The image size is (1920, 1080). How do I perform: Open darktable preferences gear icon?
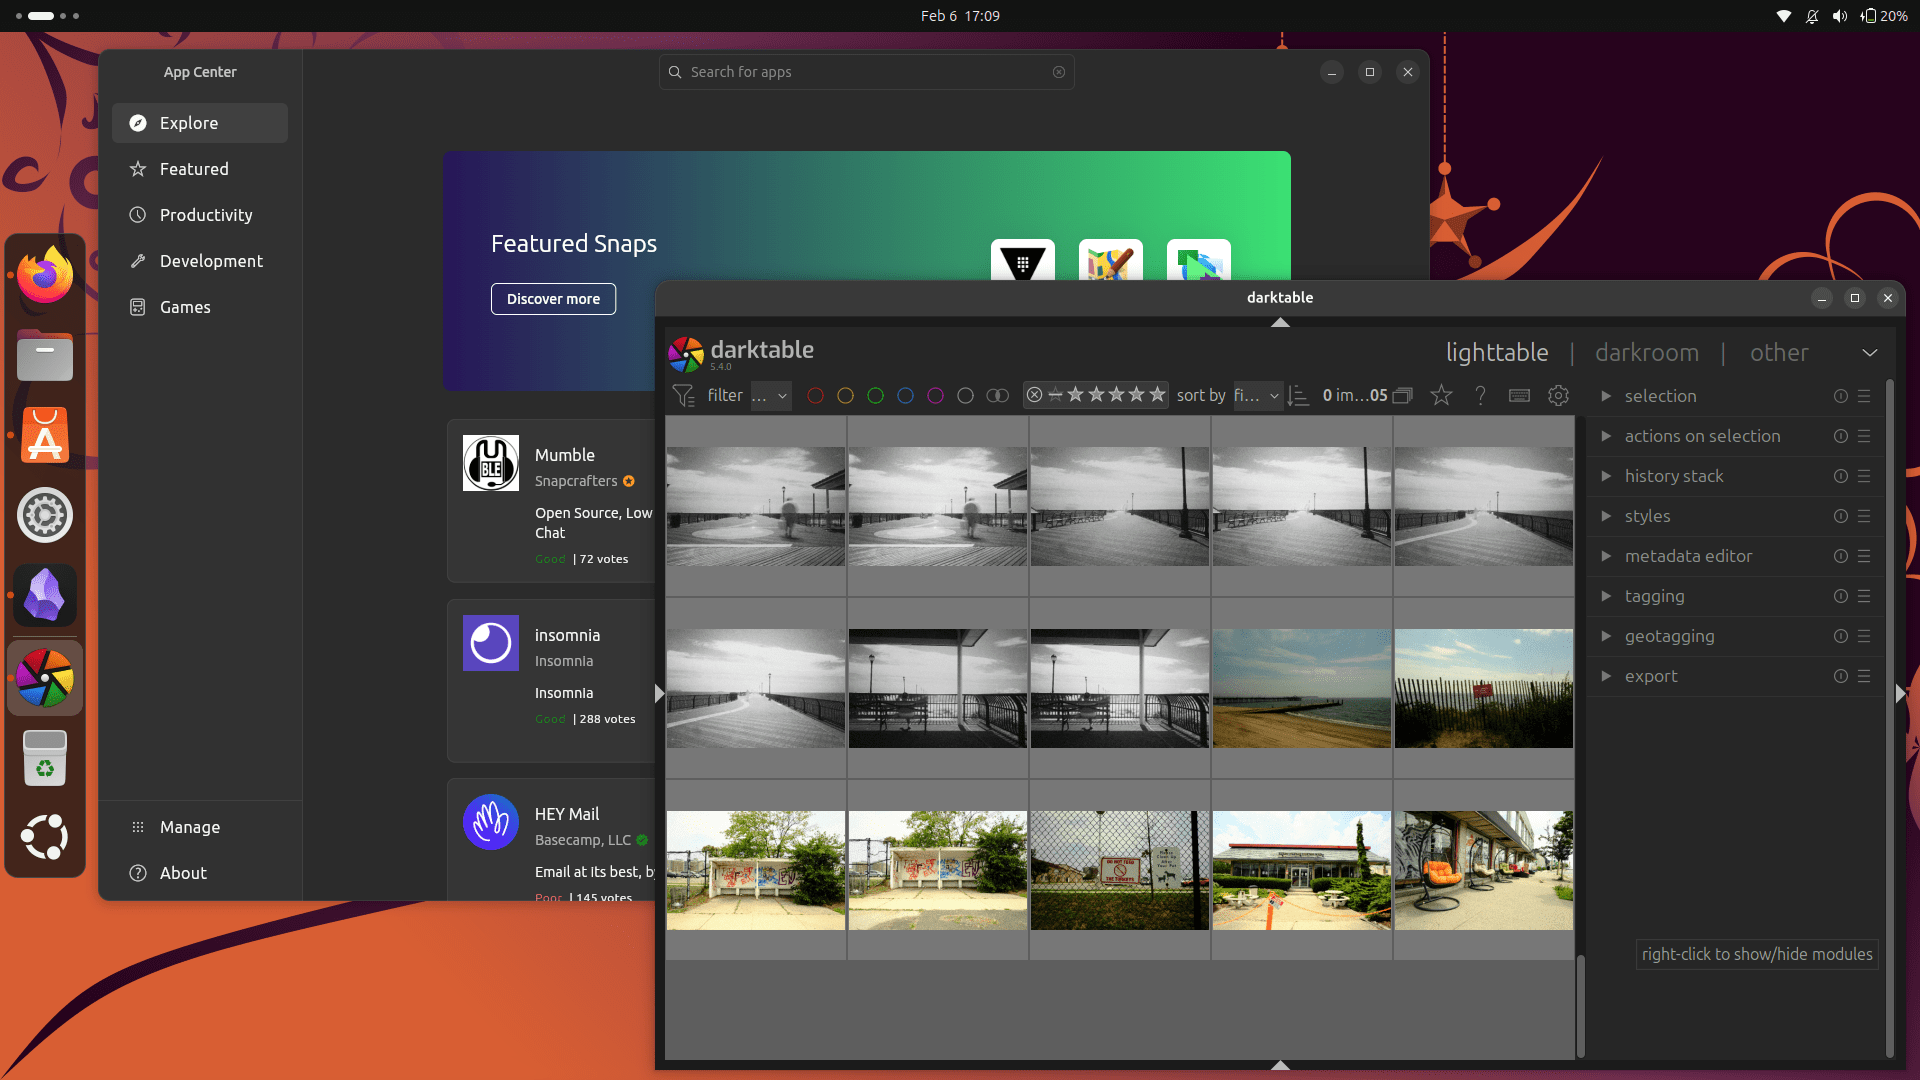pos(1558,396)
